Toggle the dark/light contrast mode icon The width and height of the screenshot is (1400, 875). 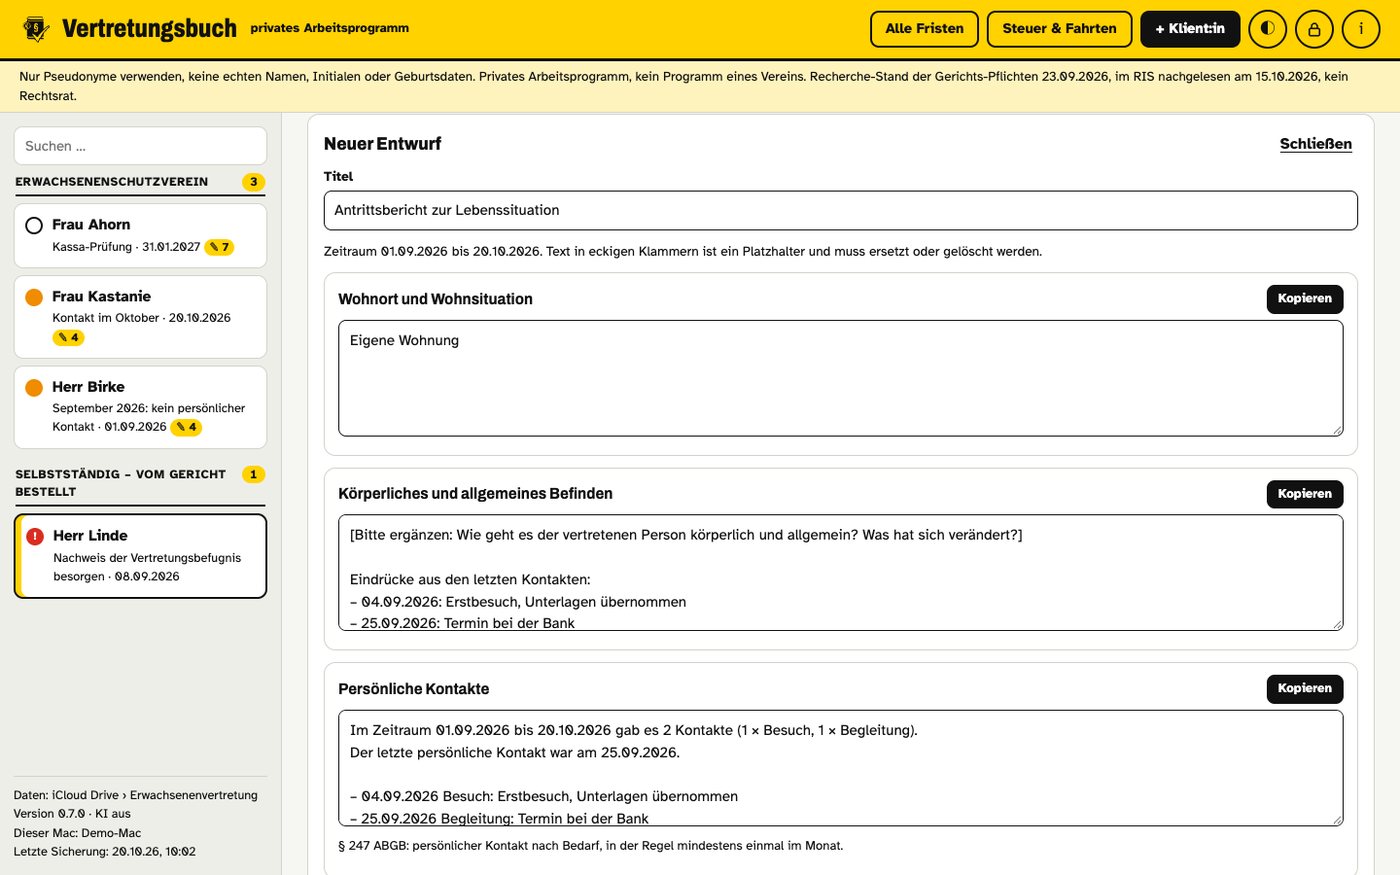pos(1268,29)
